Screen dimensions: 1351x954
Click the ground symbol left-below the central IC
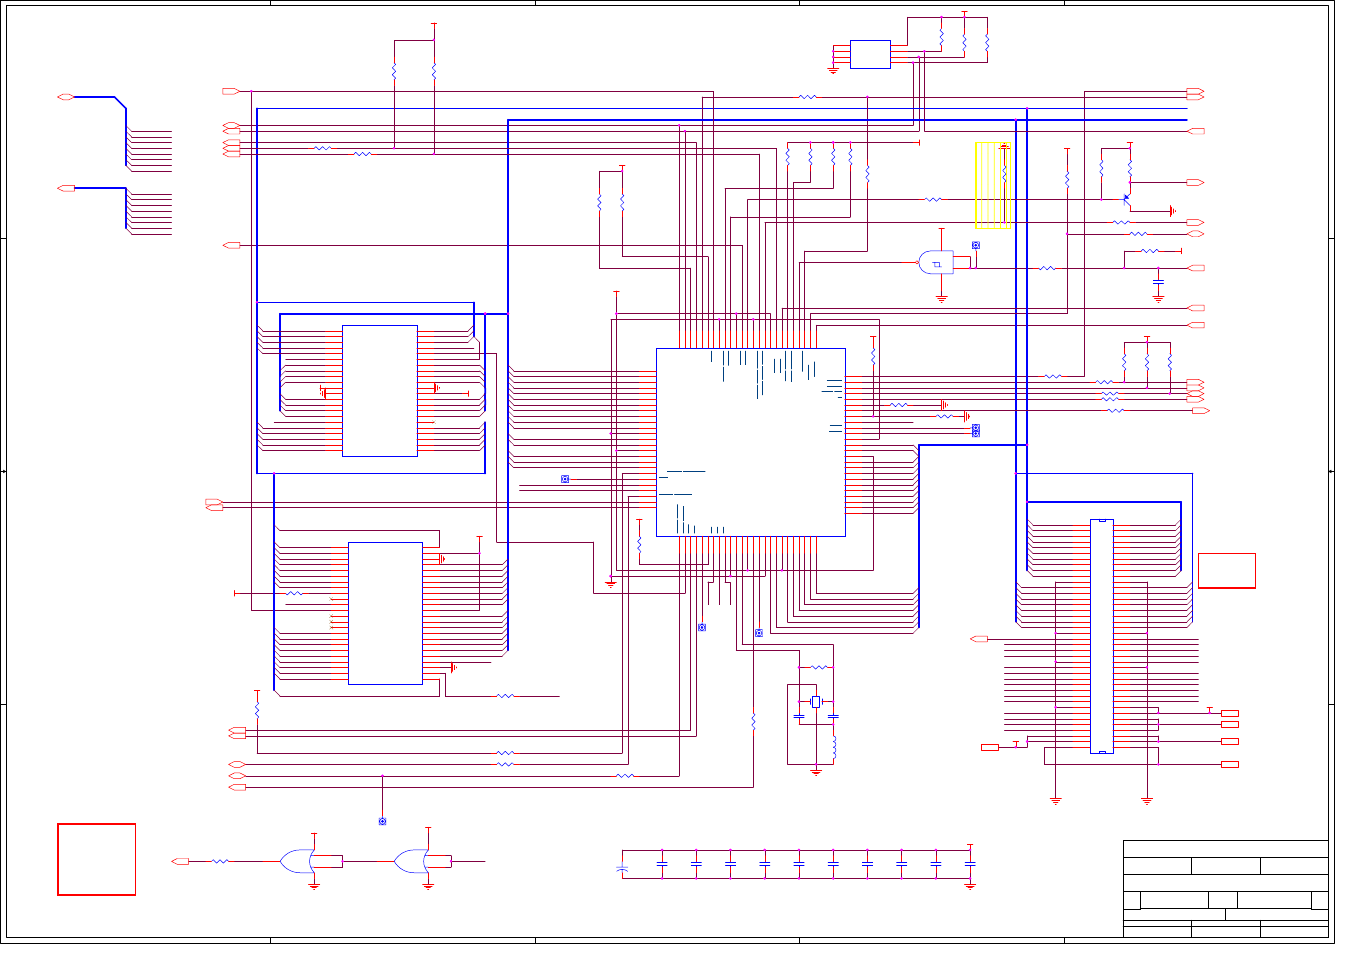coord(611,583)
